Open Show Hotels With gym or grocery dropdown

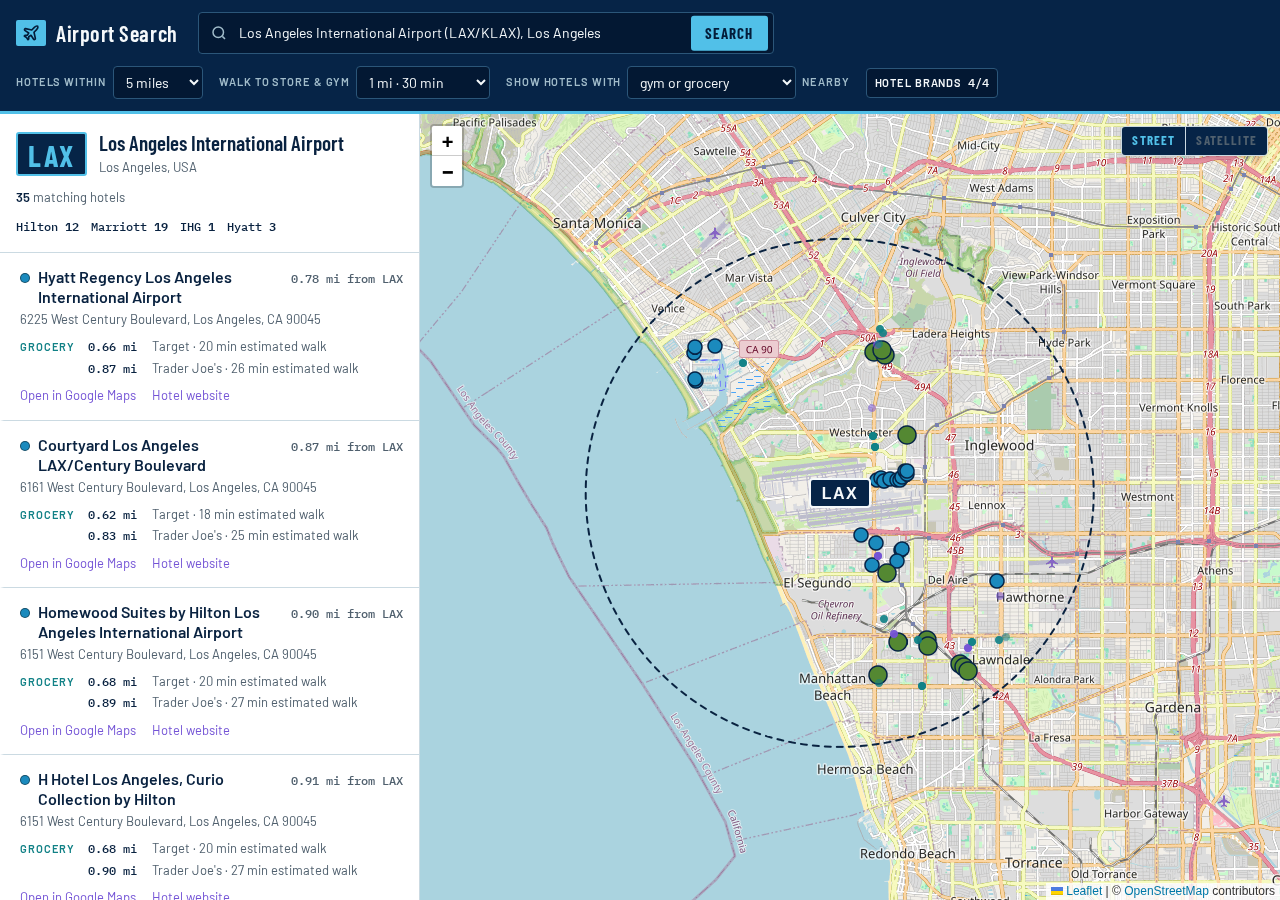(x=711, y=82)
